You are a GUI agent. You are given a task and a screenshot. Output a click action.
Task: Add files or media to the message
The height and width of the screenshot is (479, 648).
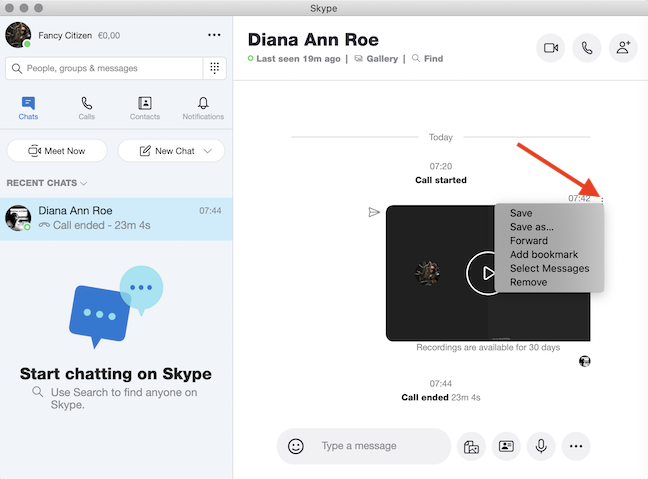[471, 446]
